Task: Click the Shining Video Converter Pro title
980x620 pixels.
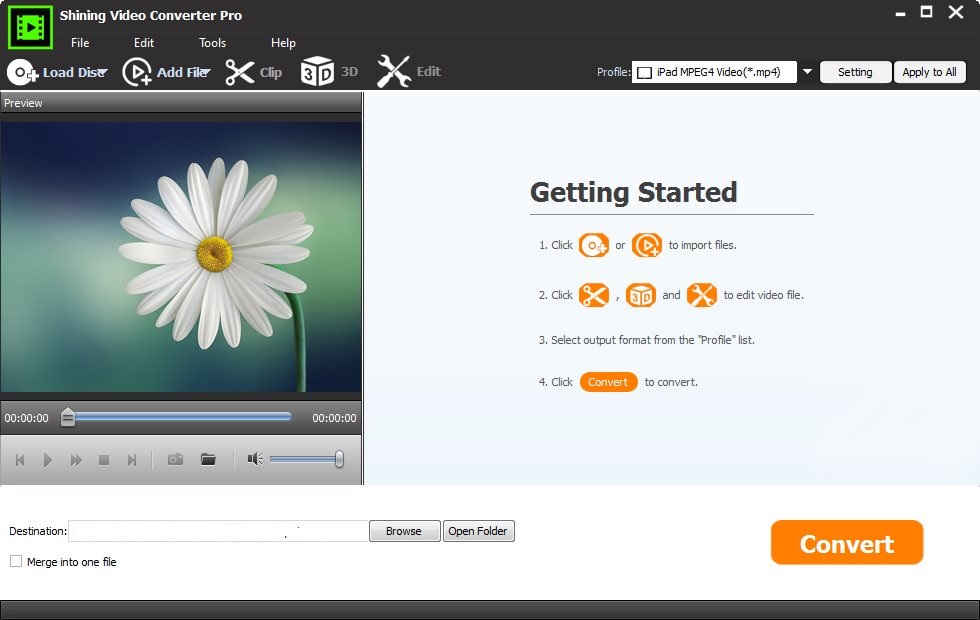Action: (x=151, y=16)
